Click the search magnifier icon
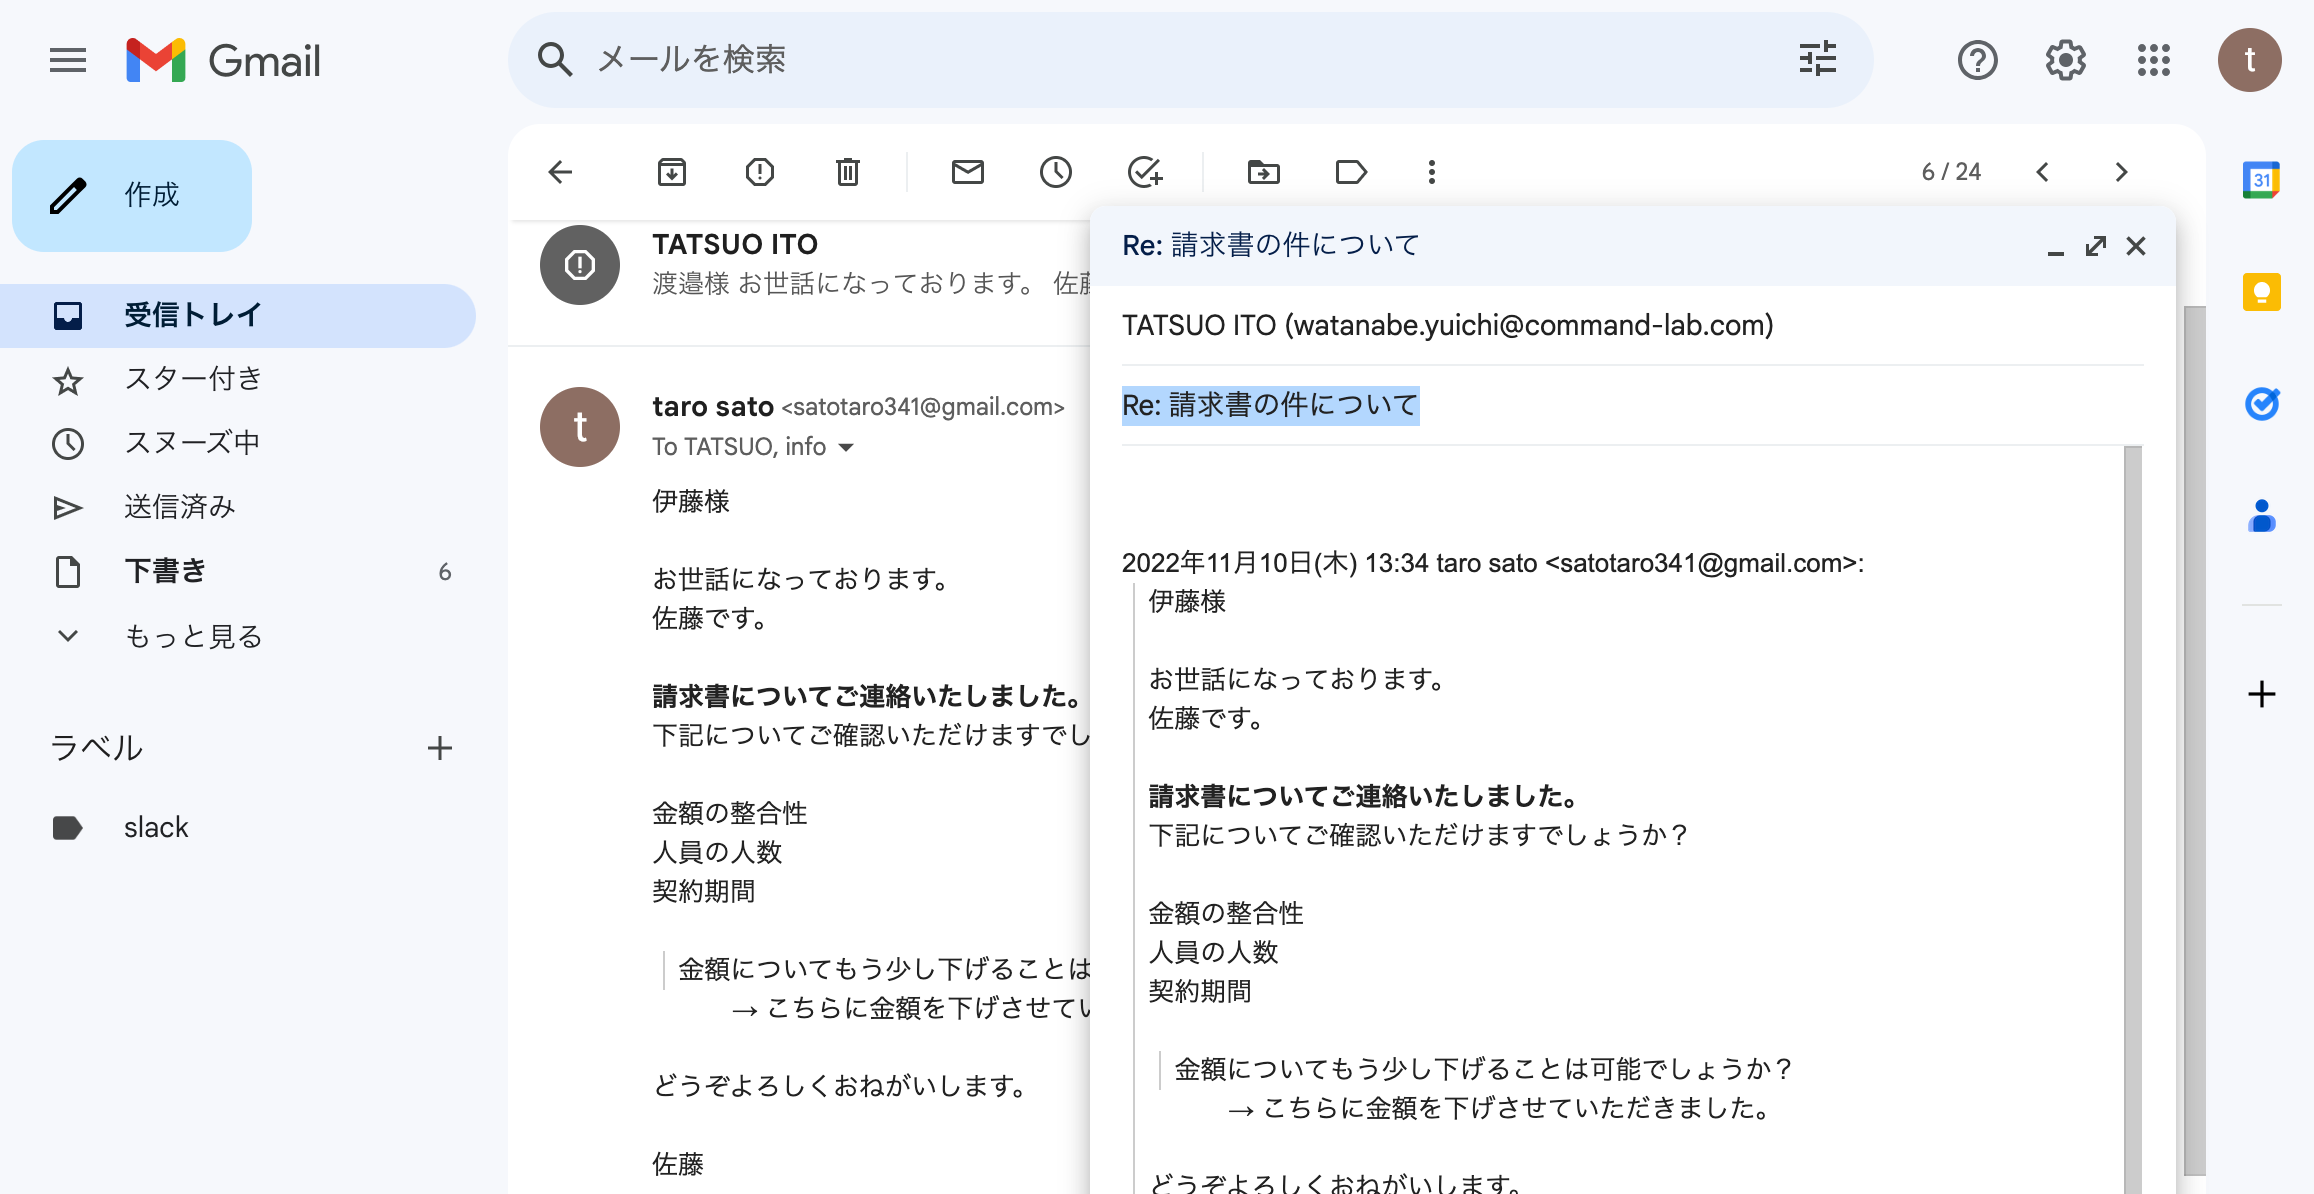This screenshot has width=2314, height=1194. (x=555, y=60)
